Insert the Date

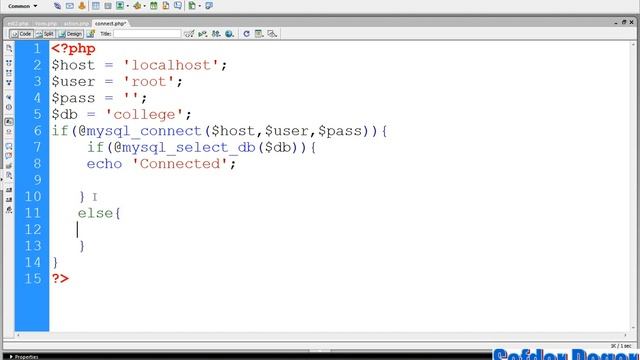click(153, 6)
